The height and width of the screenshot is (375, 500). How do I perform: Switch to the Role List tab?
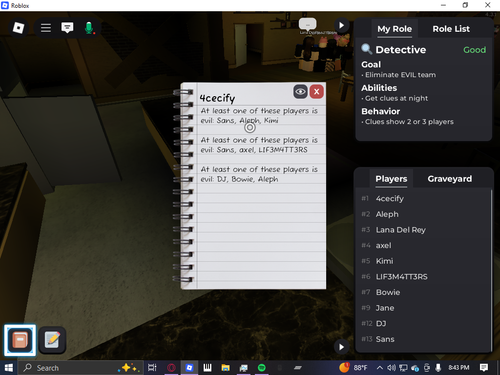[x=451, y=29]
